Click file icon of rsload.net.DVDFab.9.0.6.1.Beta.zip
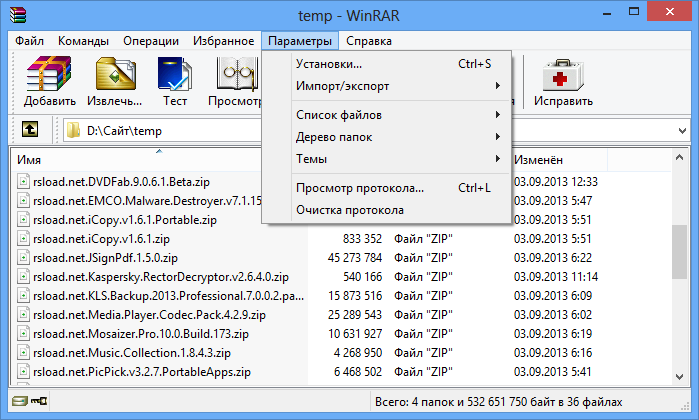699x420 pixels. coord(23,181)
